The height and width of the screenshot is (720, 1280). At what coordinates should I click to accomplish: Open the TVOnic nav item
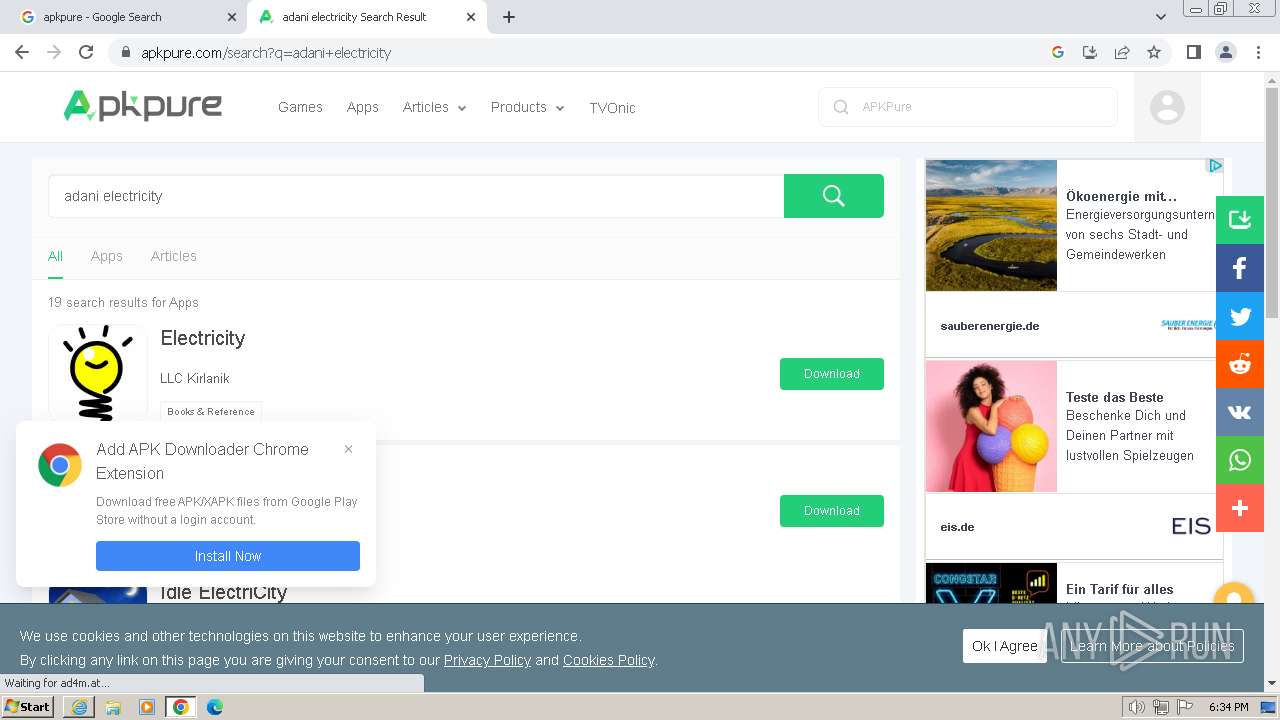(x=612, y=108)
